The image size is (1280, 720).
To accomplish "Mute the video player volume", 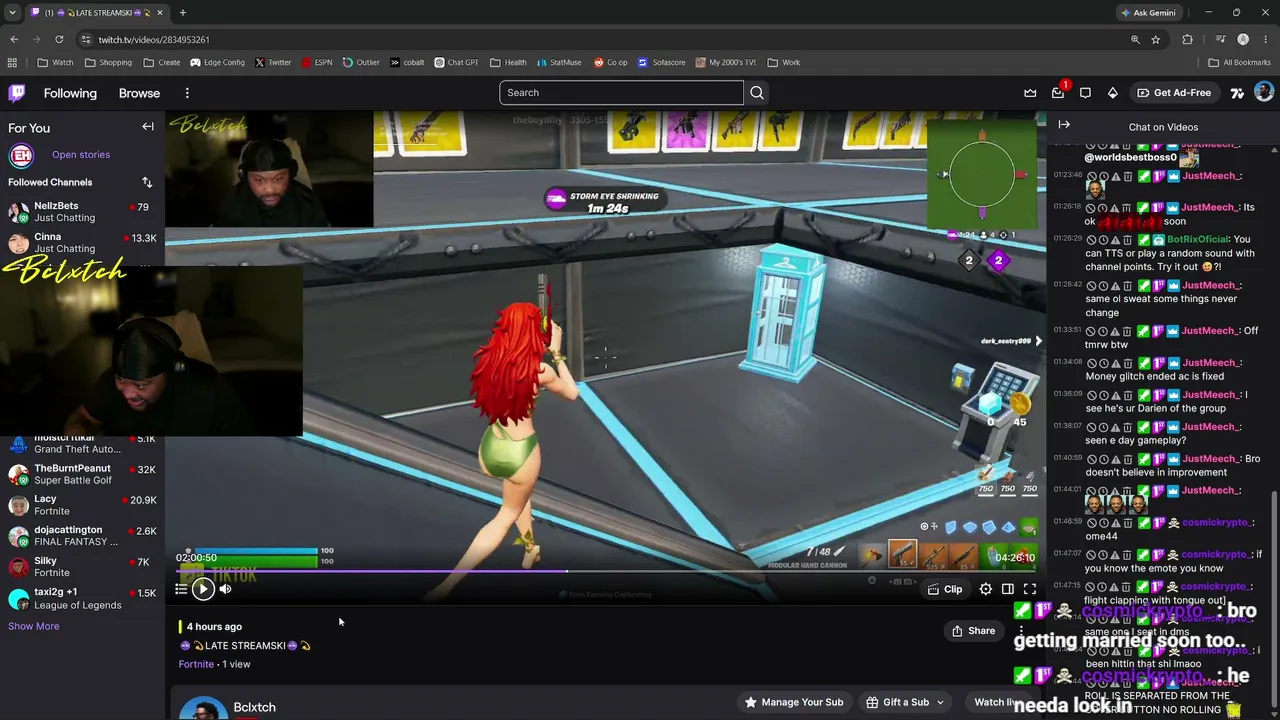I will tap(225, 589).
